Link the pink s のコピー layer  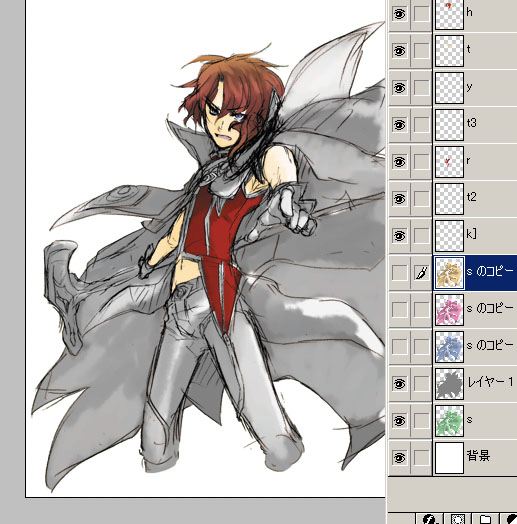tap(421, 310)
